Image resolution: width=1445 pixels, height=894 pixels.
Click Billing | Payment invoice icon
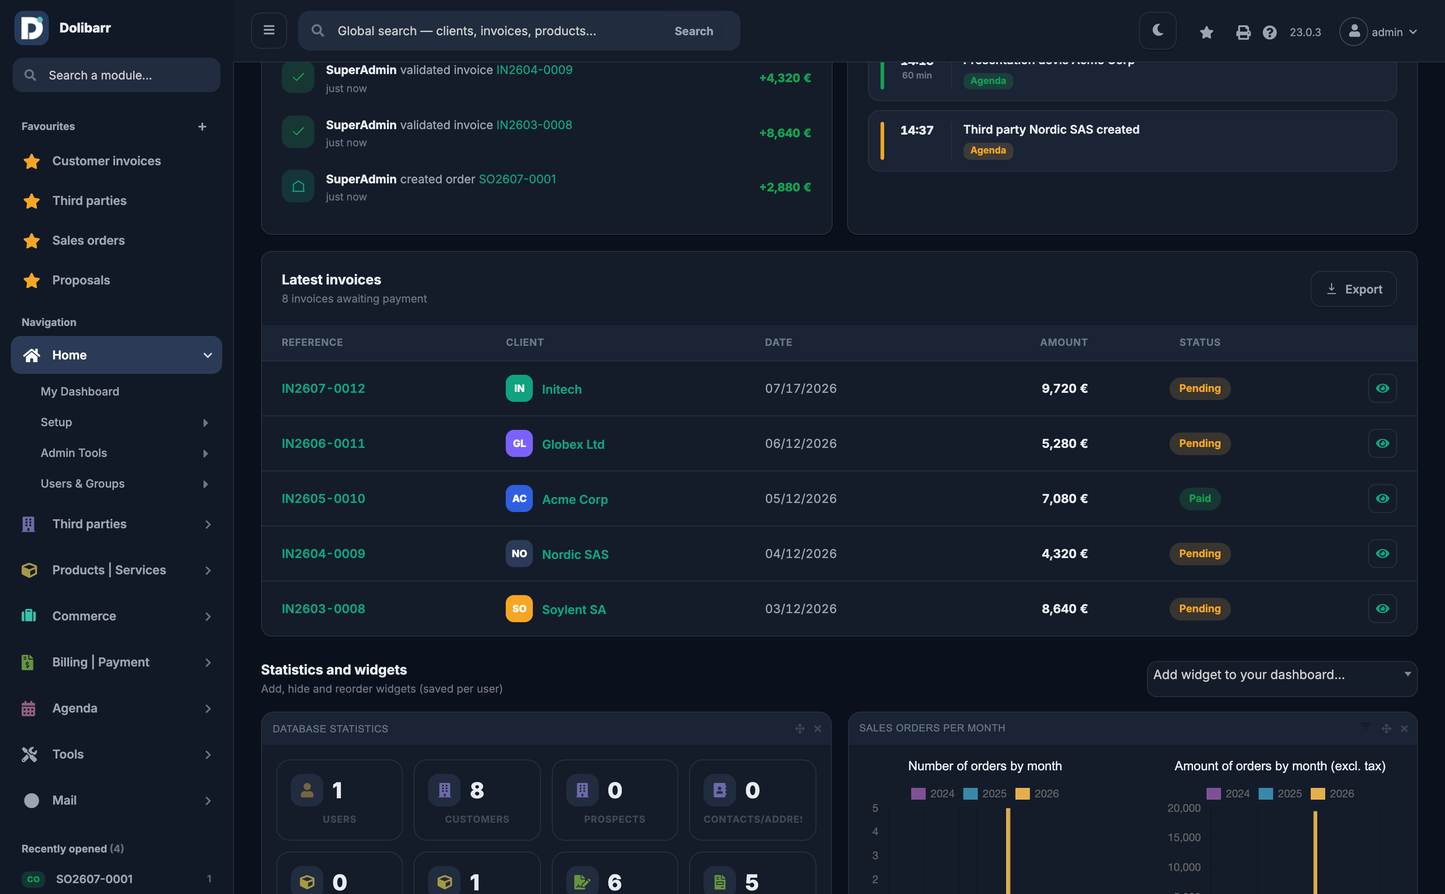29,662
